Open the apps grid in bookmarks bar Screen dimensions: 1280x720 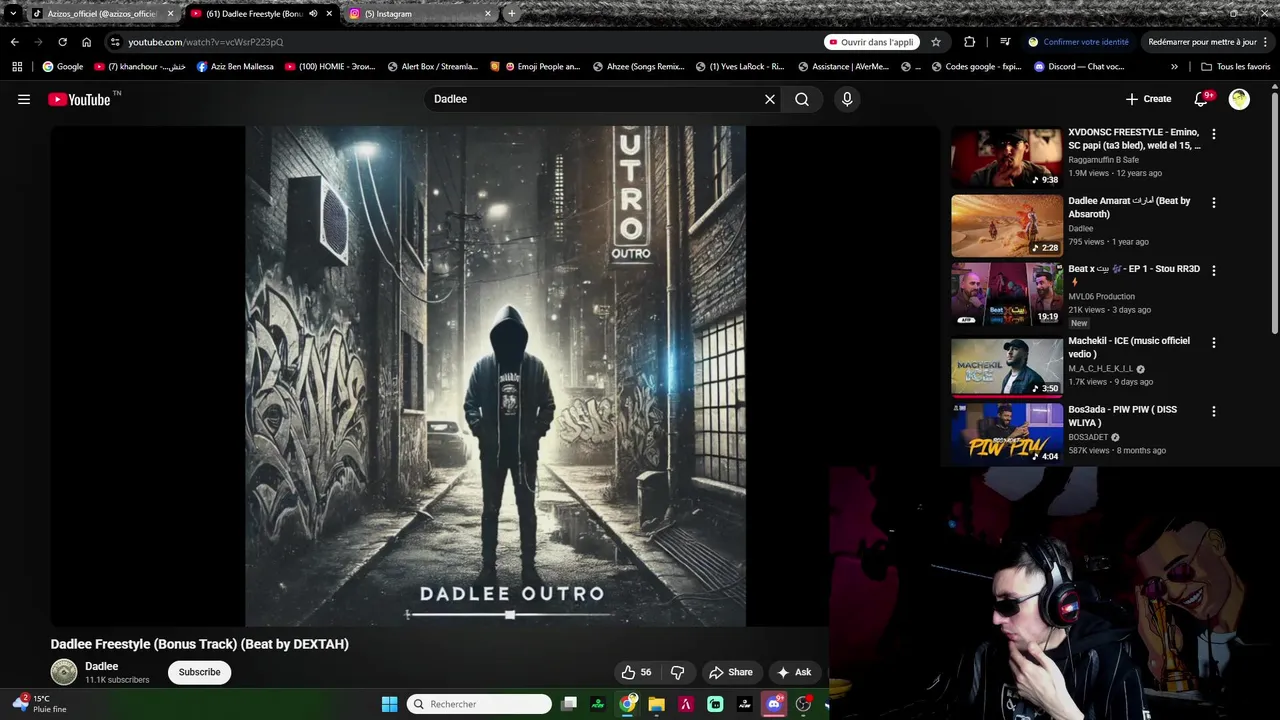click(17, 67)
